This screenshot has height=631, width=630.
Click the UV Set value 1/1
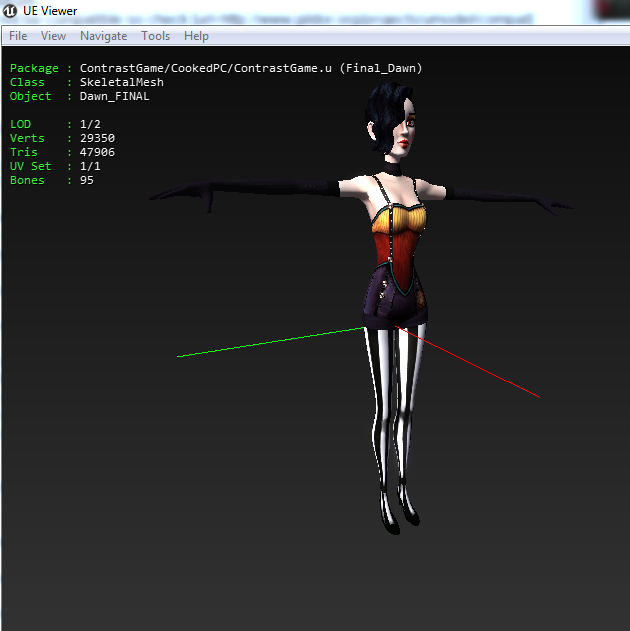click(x=90, y=166)
